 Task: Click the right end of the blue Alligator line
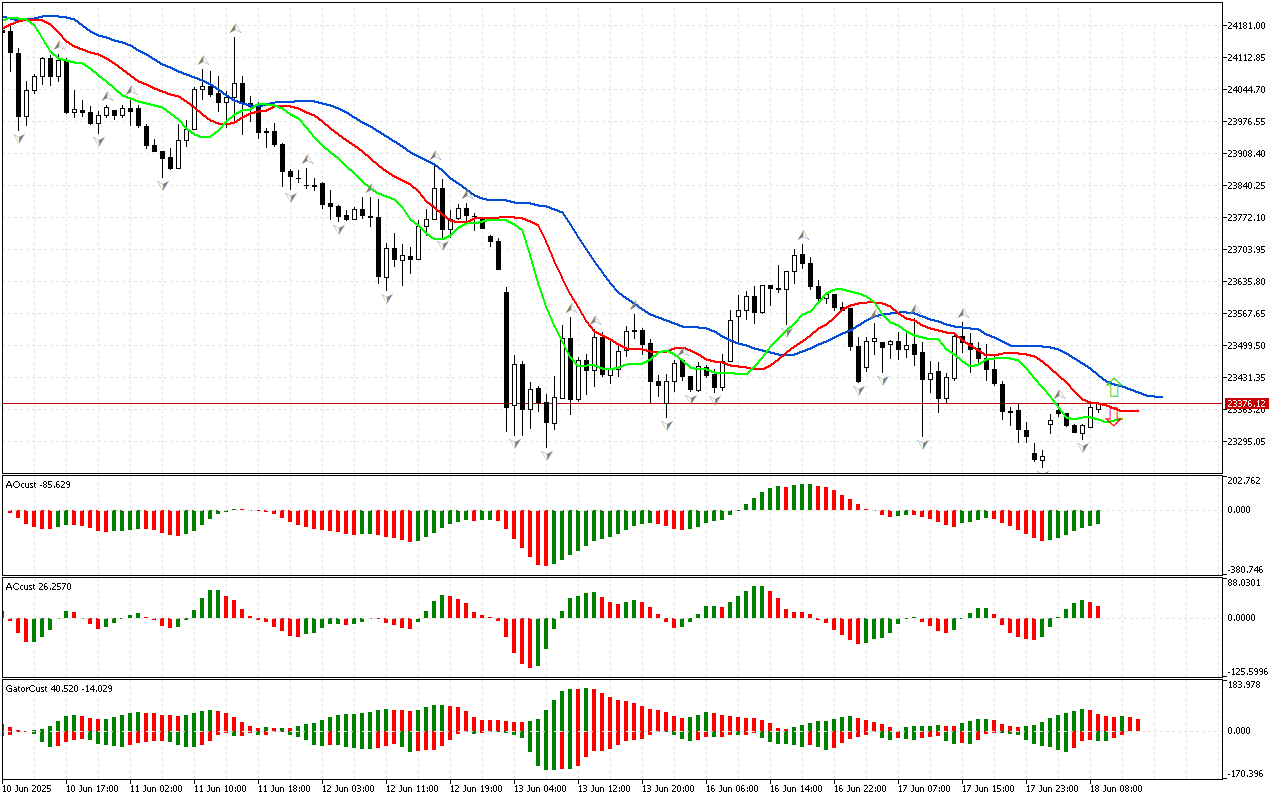[1158, 397]
